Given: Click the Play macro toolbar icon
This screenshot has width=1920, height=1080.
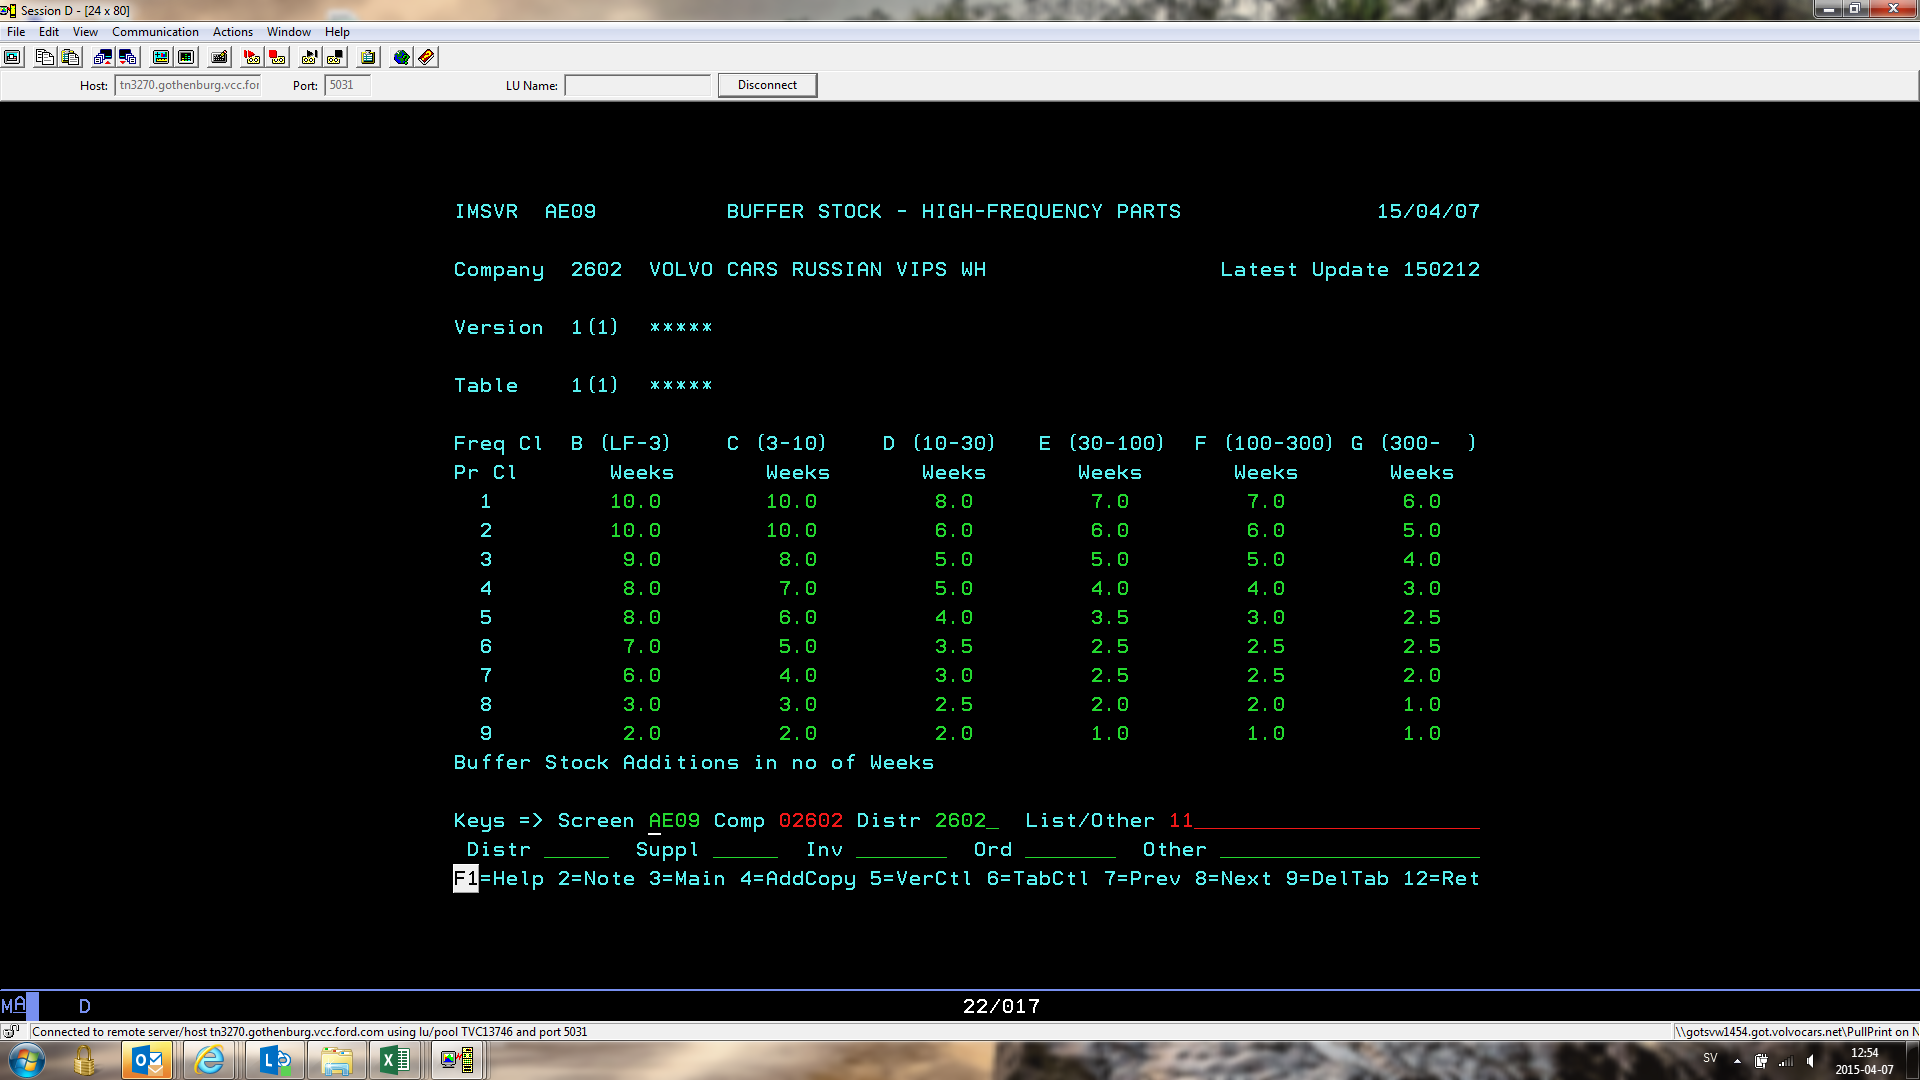Looking at the screenshot, I should click(310, 57).
